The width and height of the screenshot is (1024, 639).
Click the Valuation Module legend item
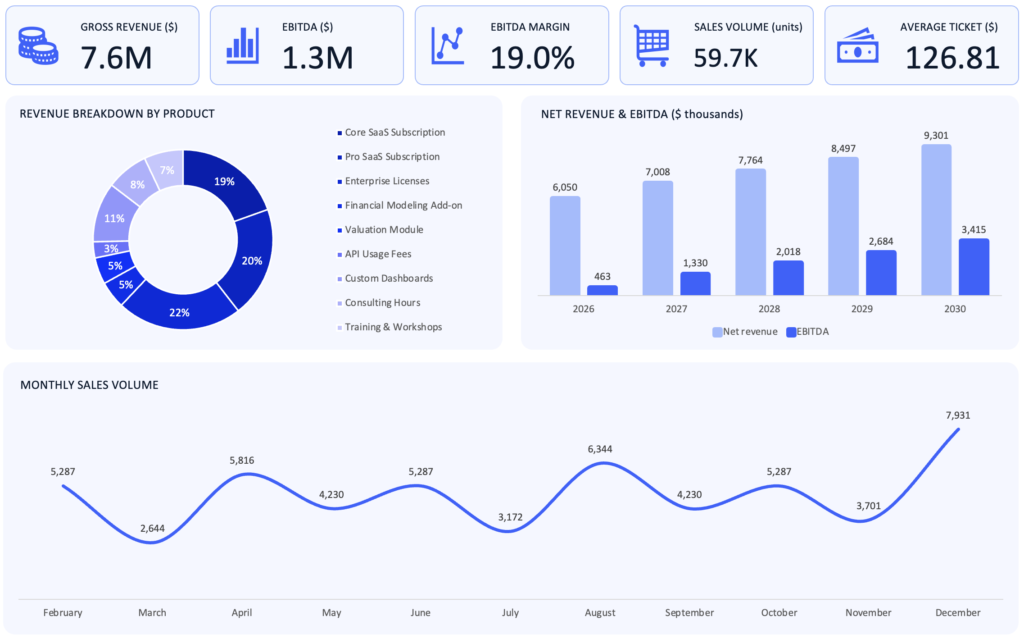[384, 230]
